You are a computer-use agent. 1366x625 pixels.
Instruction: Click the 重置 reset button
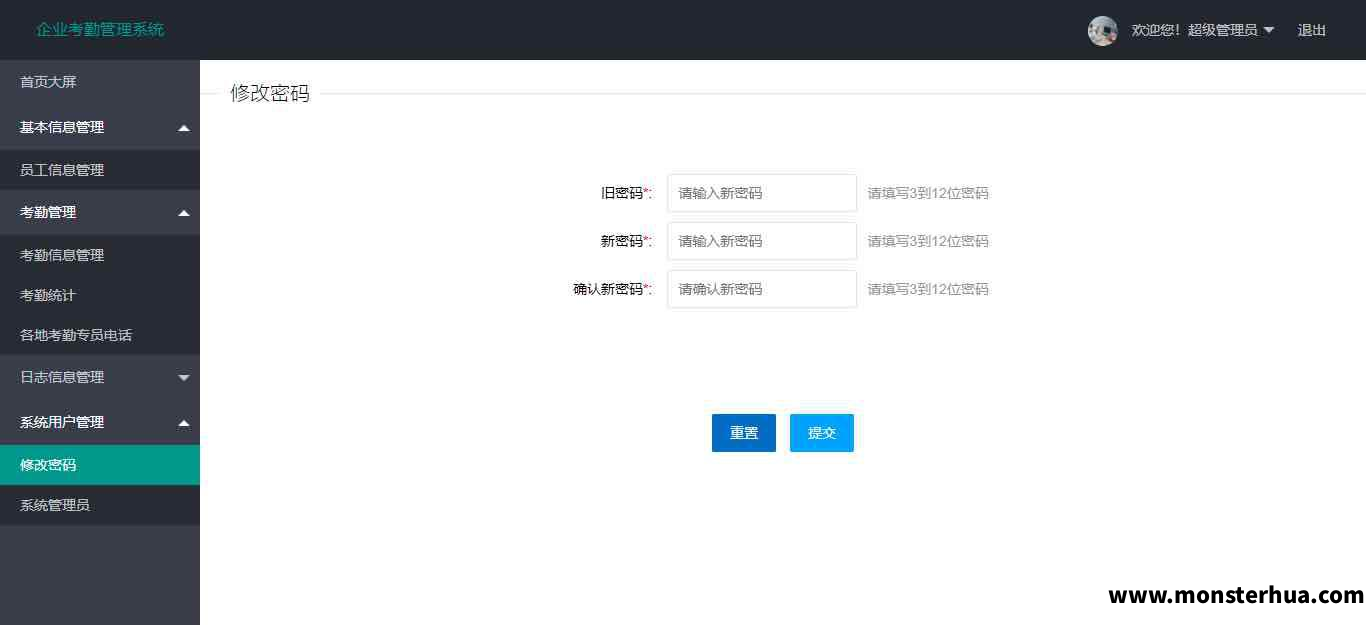pos(744,433)
